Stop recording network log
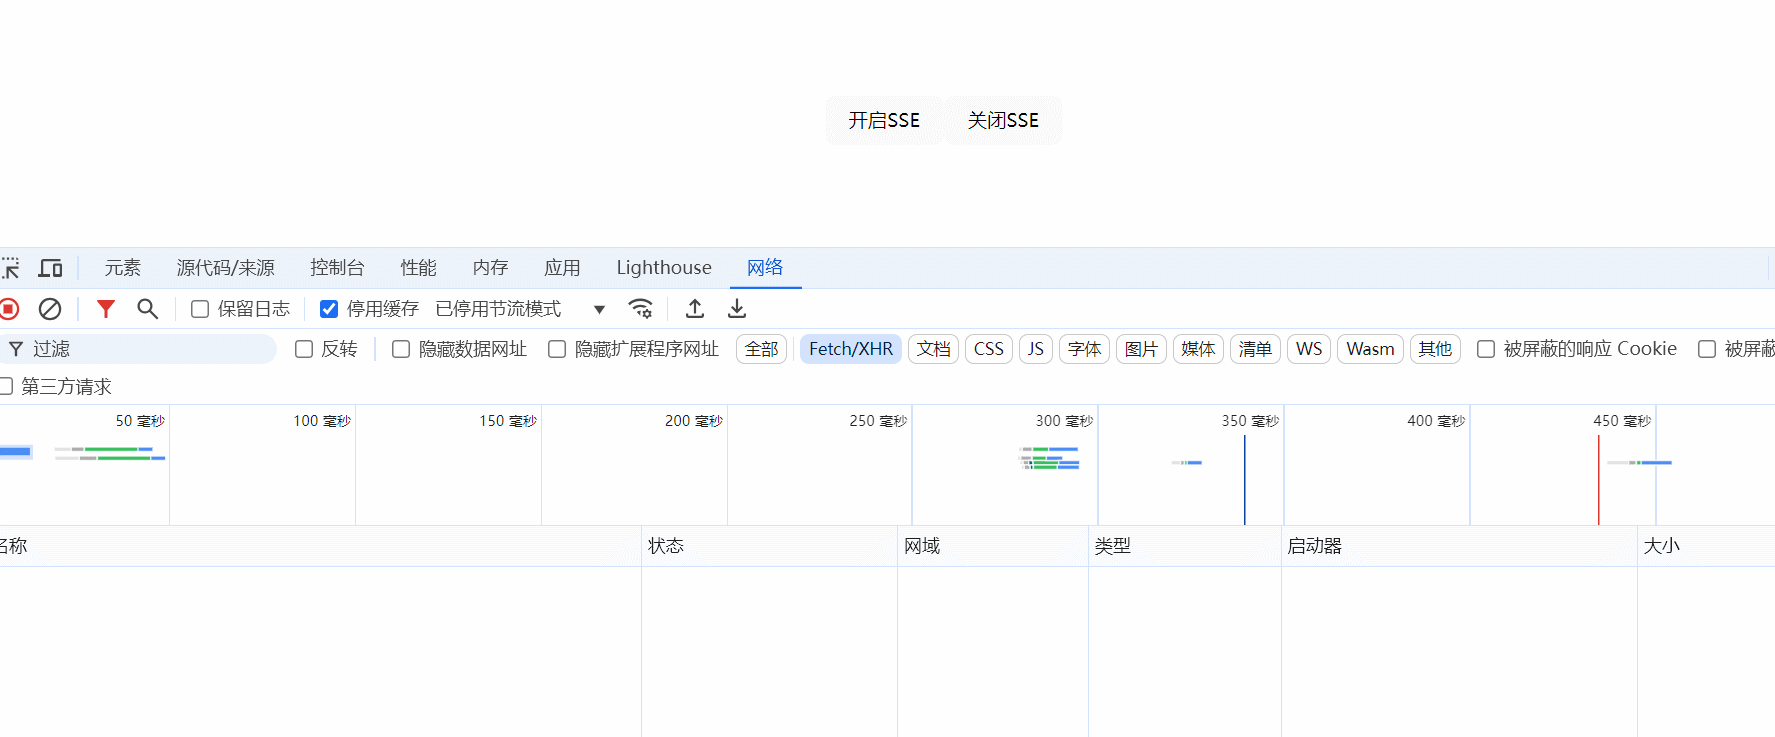The image size is (1775, 737). click(x=9, y=309)
